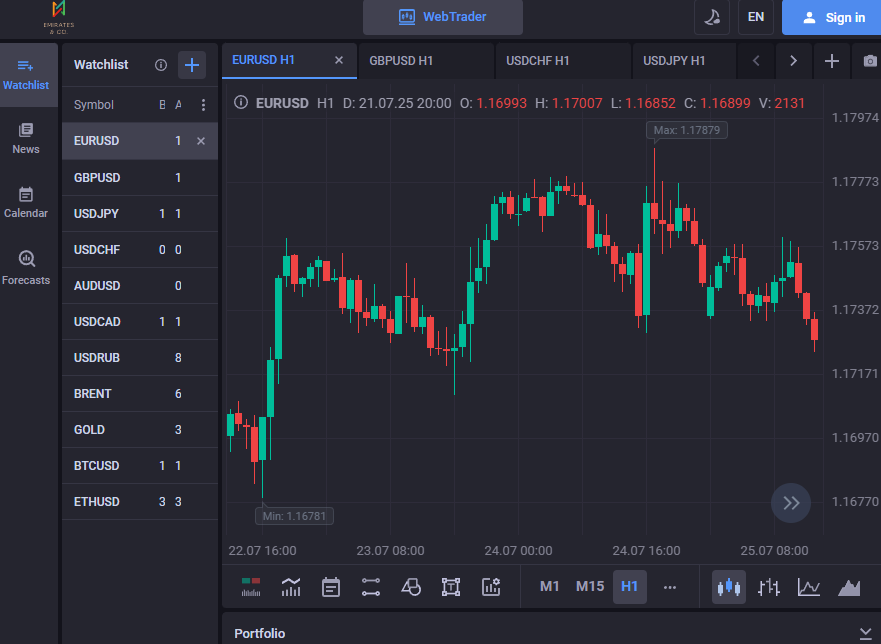Screen dimensions: 881x644
Task: Switch to line chart type
Action: click(x=809, y=587)
